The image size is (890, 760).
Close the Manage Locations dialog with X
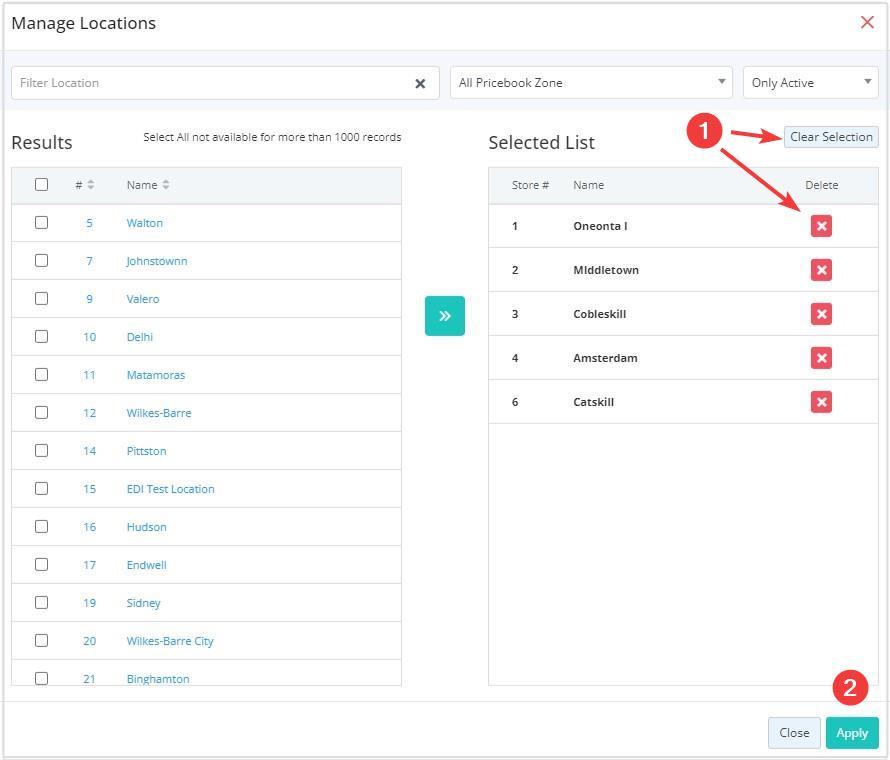point(867,22)
